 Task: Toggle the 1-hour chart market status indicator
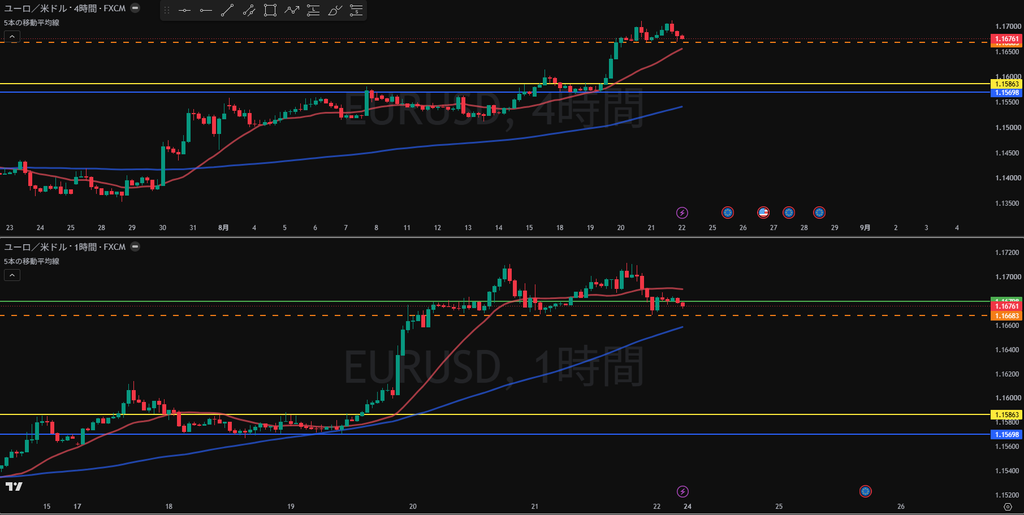click(135, 247)
